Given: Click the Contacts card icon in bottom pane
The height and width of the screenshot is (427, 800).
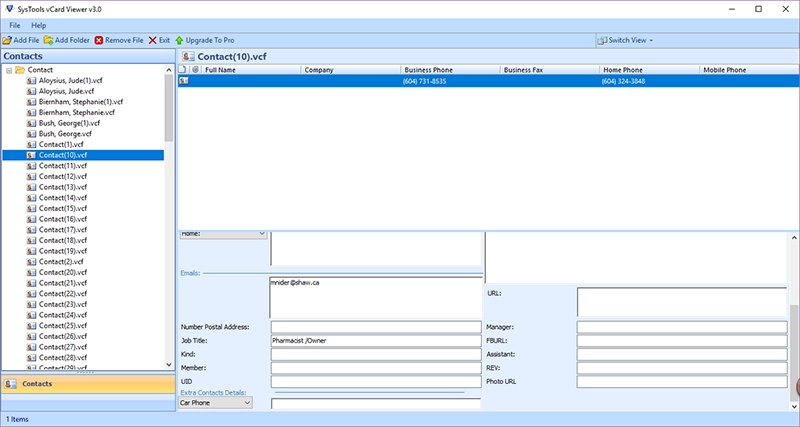Looking at the screenshot, I should [11, 384].
